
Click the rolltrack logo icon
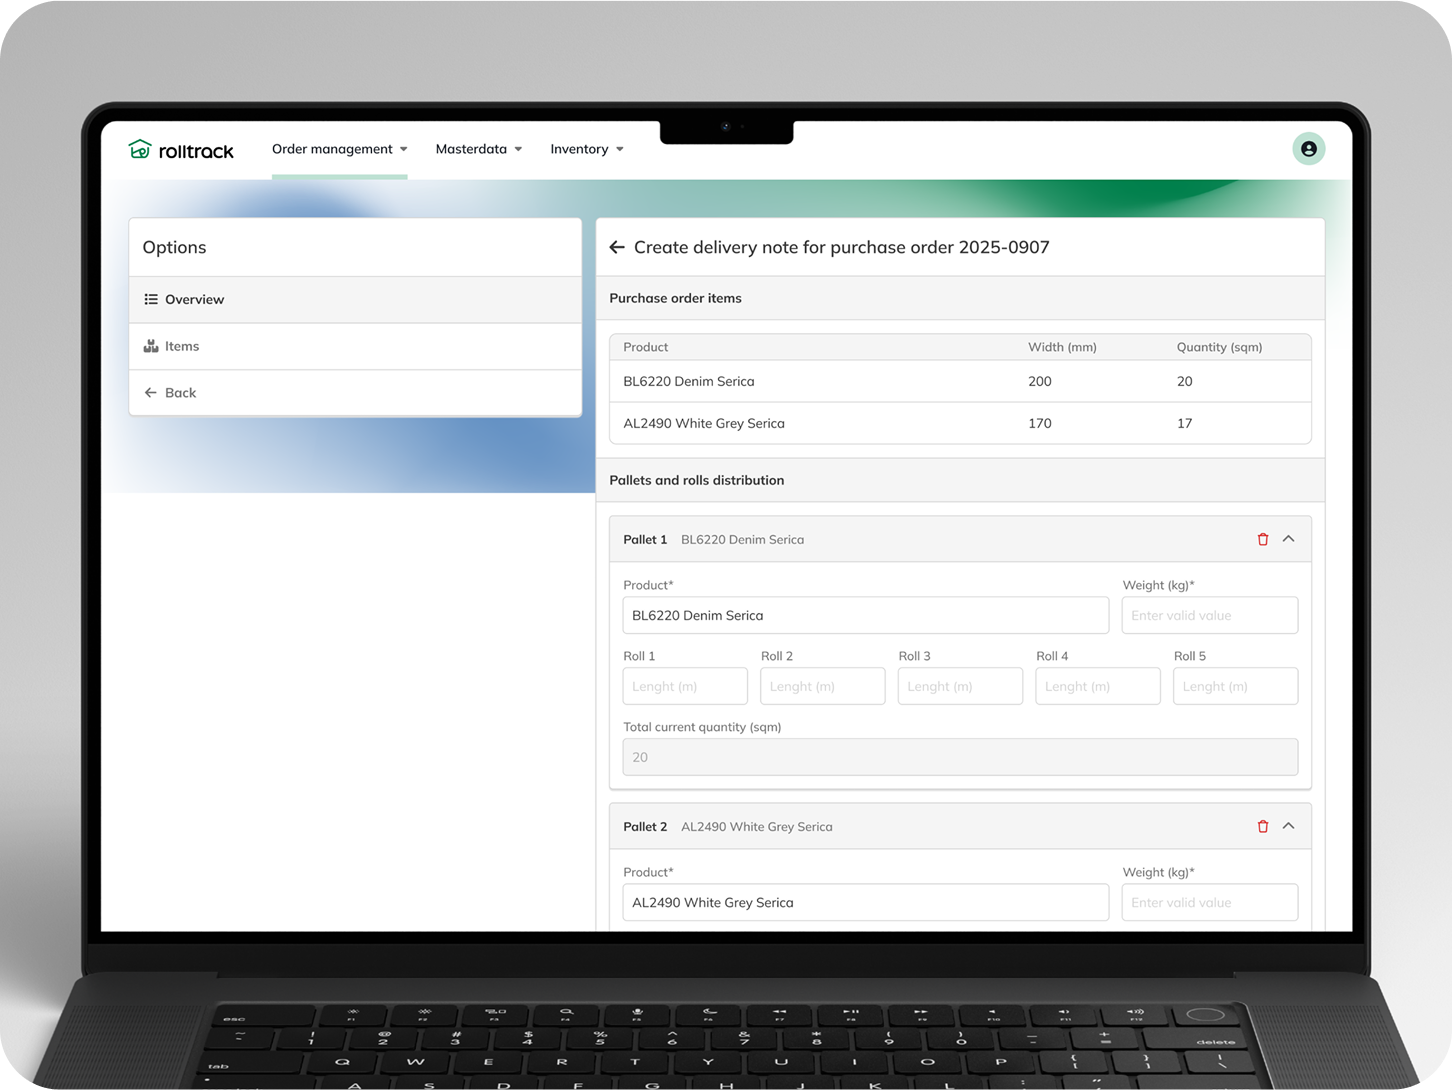click(x=140, y=149)
